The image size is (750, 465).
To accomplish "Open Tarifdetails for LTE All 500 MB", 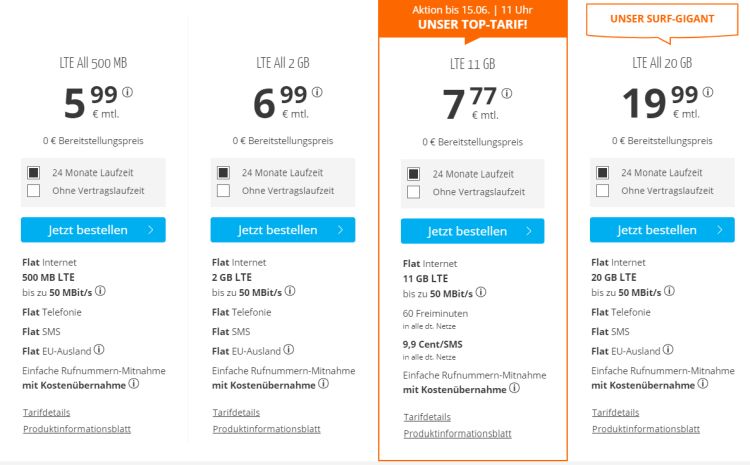I will point(46,412).
